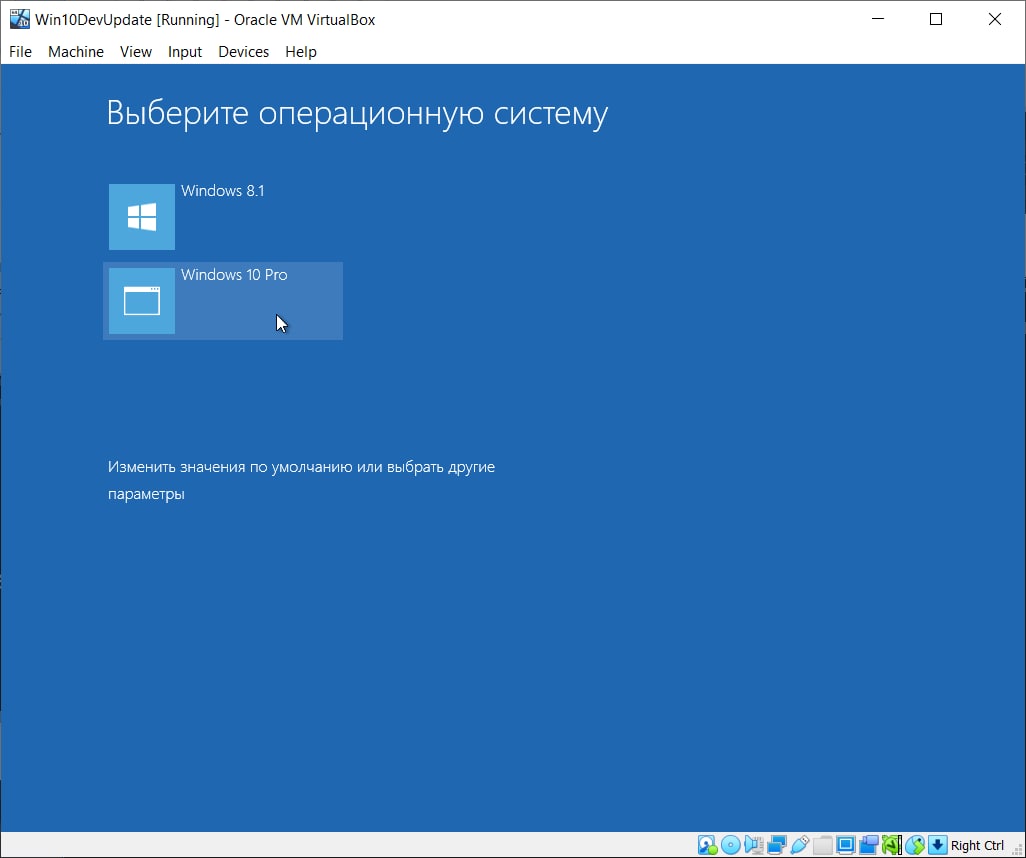The width and height of the screenshot is (1026, 858).
Task: Click the network adapters status icon
Action: [x=777, y=845]
